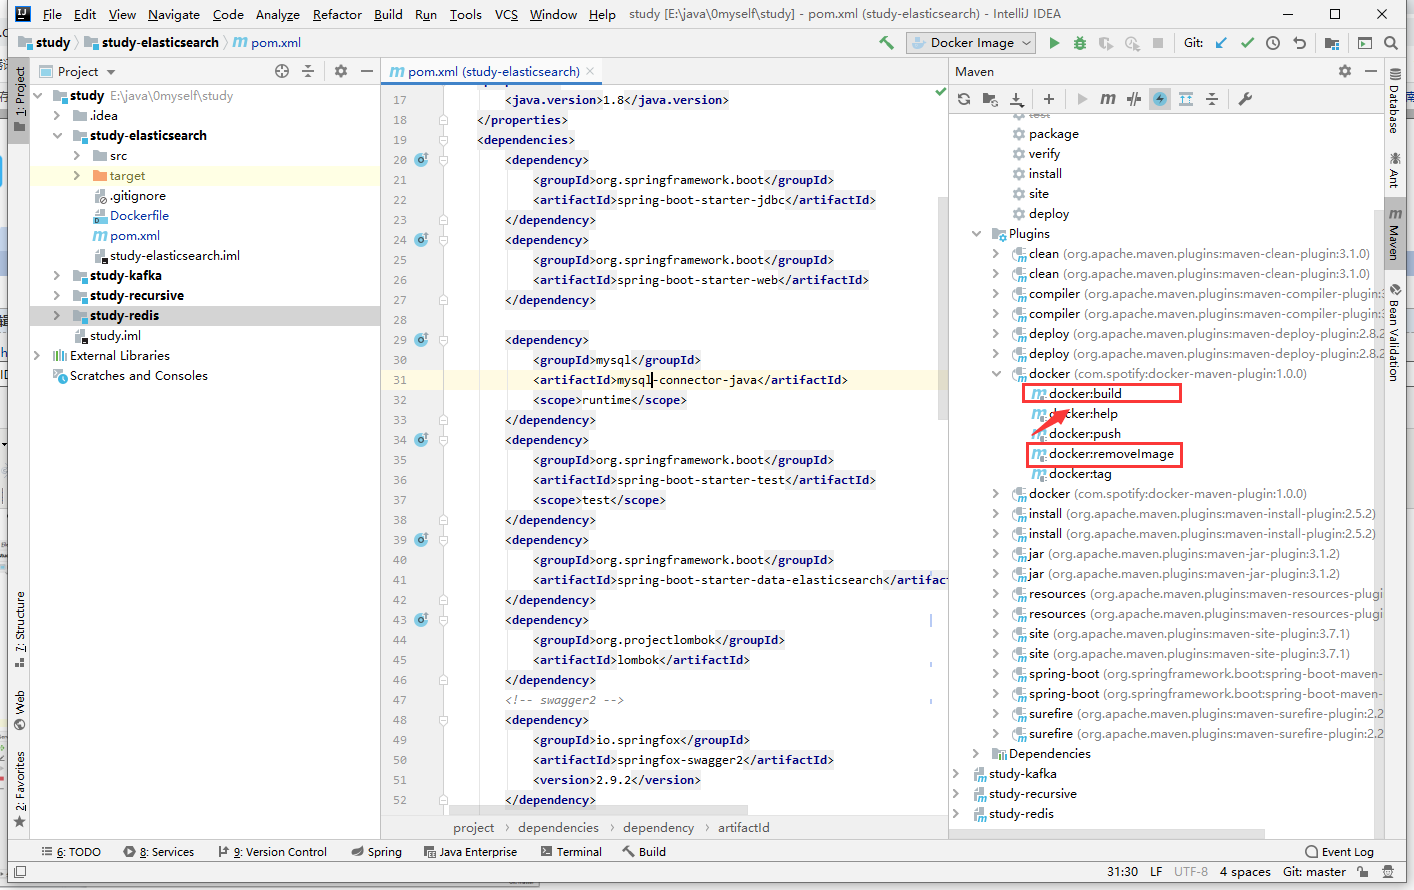
Task: Toggle Maven offline mode
Action: point(1133,99)
